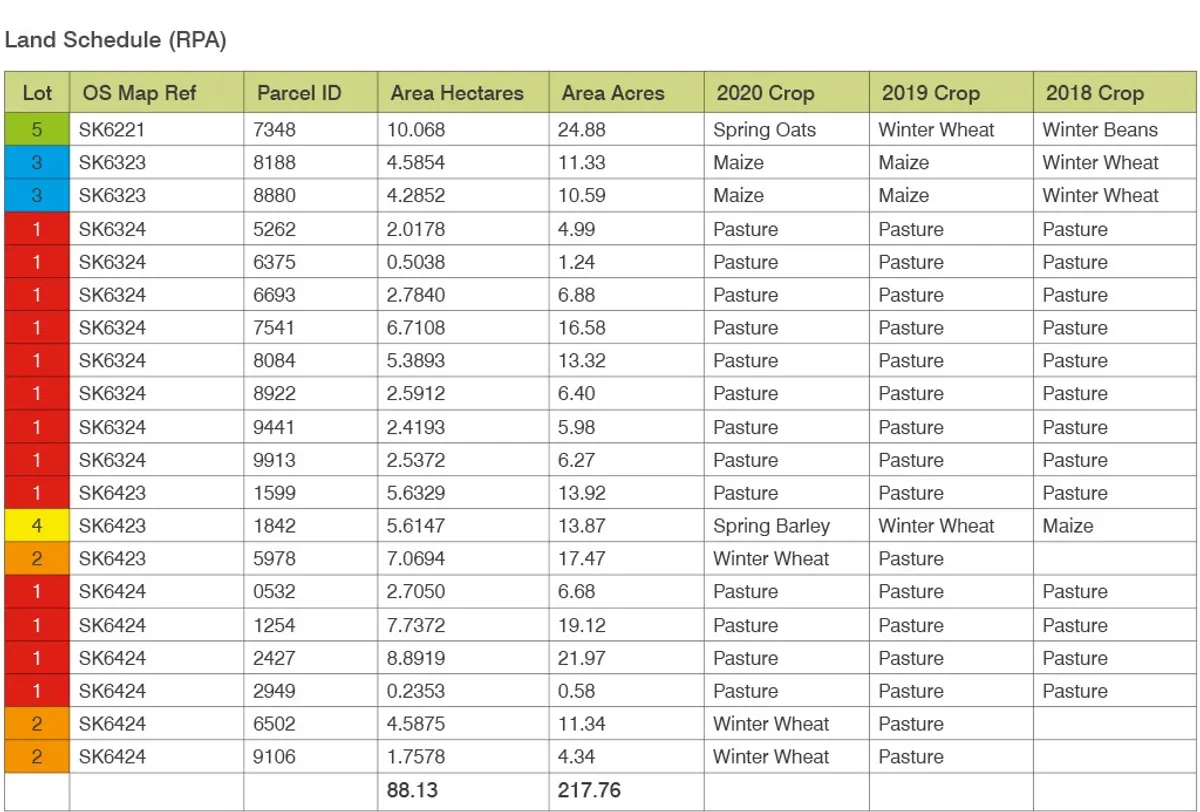
Task: Click the total acres 217.76 cell
Action: 627,790
